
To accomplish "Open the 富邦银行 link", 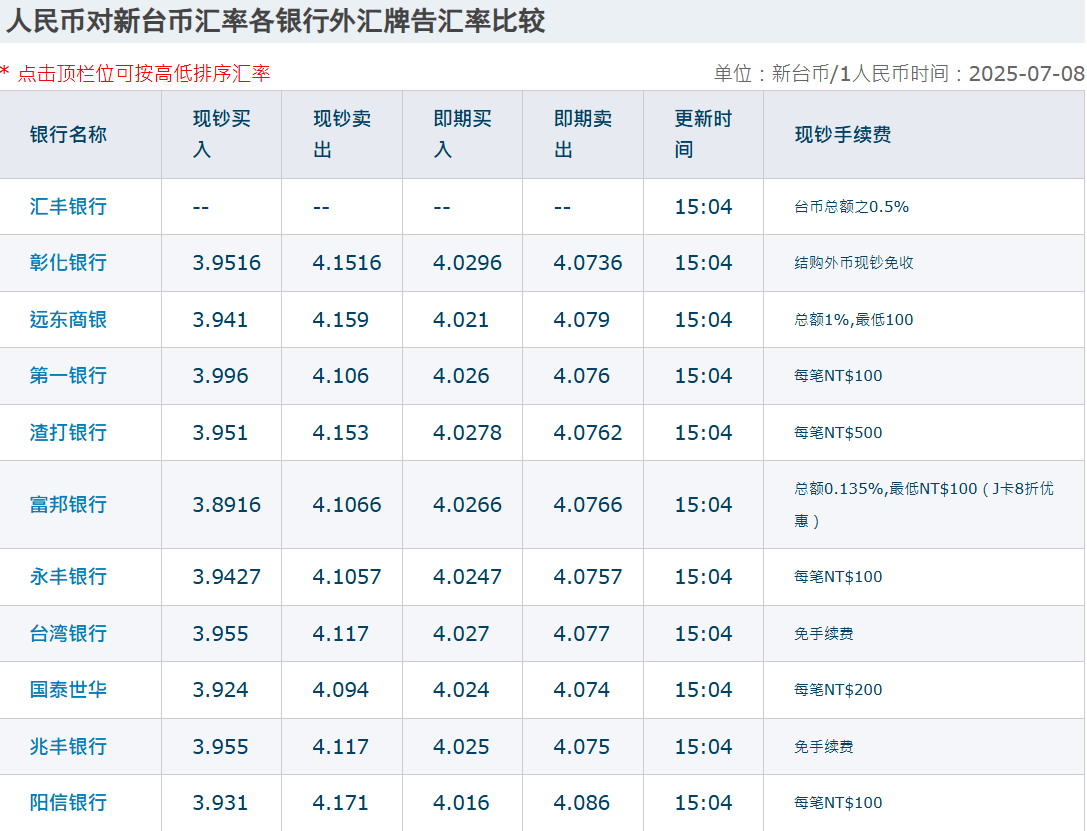I will tap(68, 505).
